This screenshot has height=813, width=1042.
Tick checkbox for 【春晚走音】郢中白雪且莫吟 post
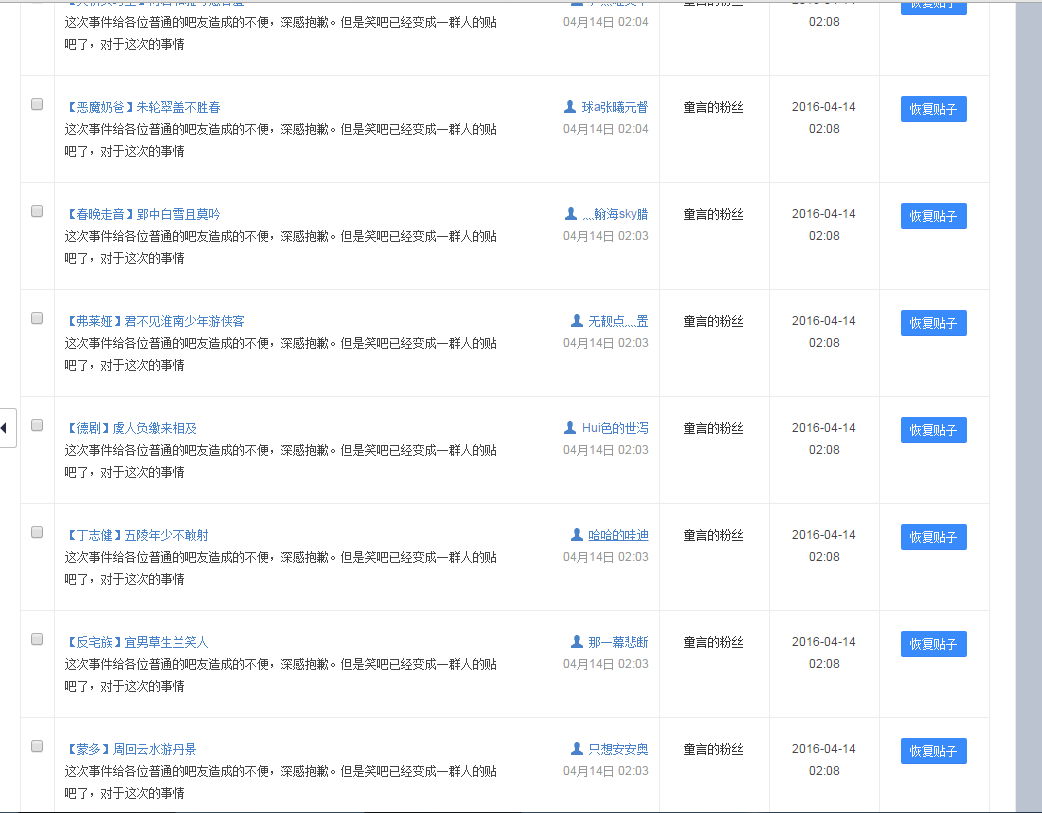[x=37, y=211]
